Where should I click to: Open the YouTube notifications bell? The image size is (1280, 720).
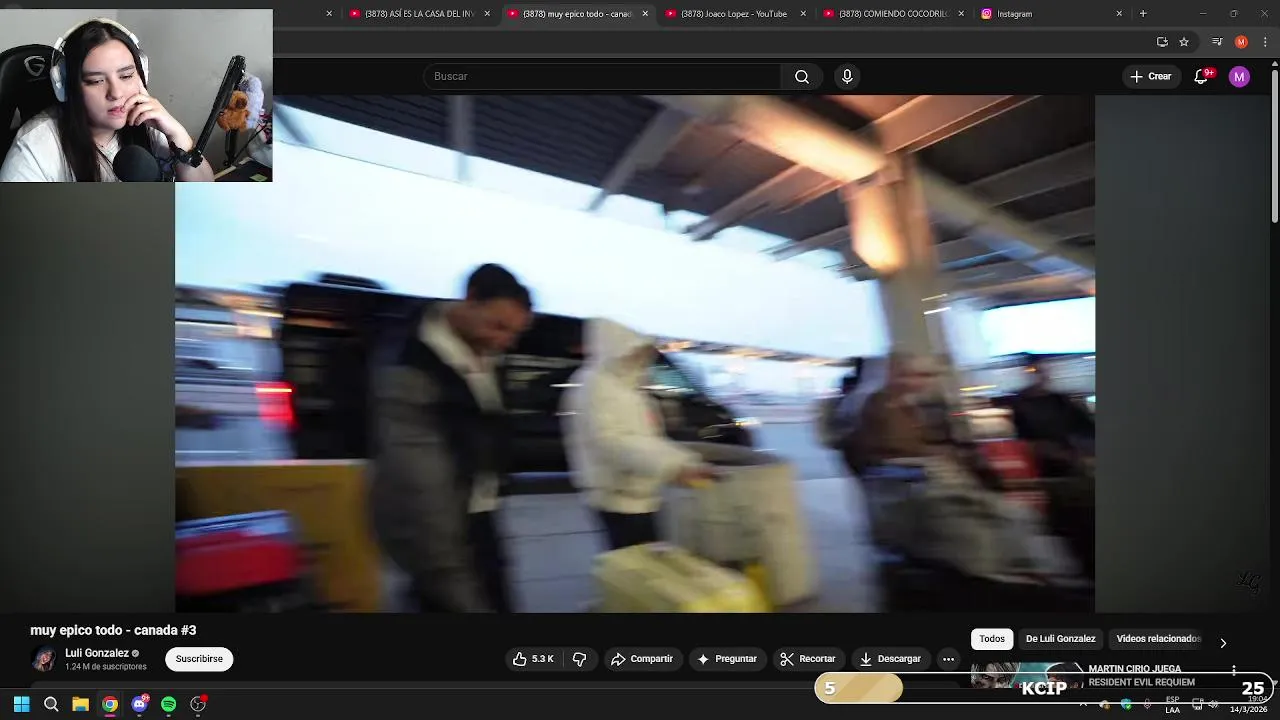1202,77
